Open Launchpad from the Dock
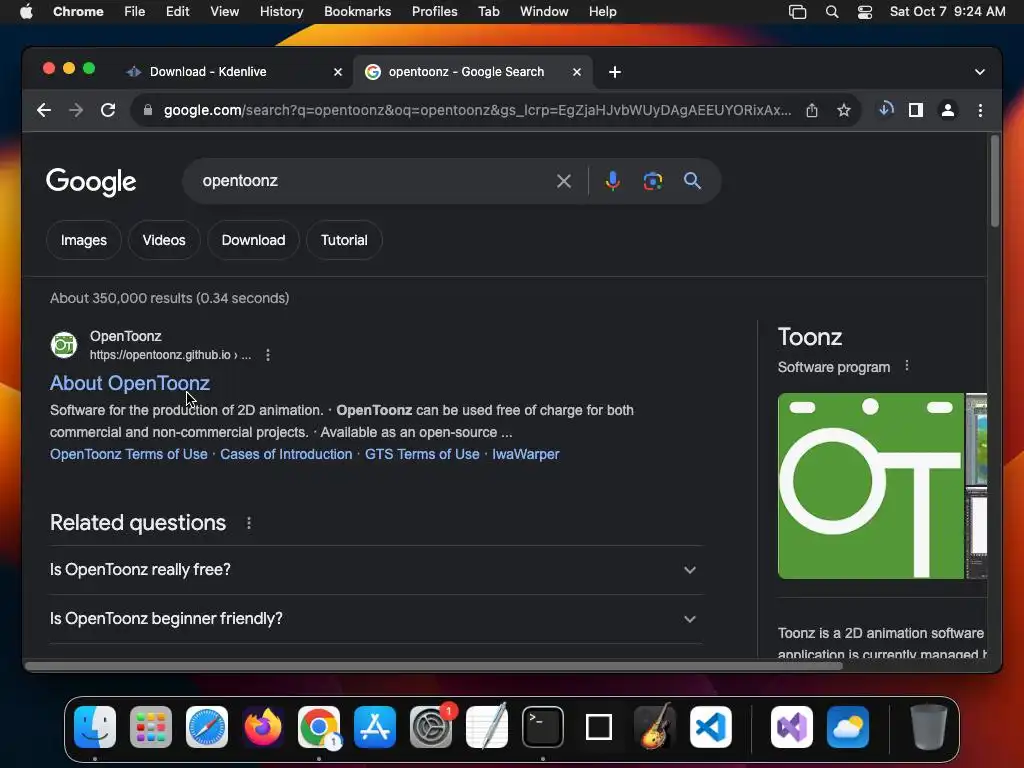 pyautogui.click(x=151, y=726)
